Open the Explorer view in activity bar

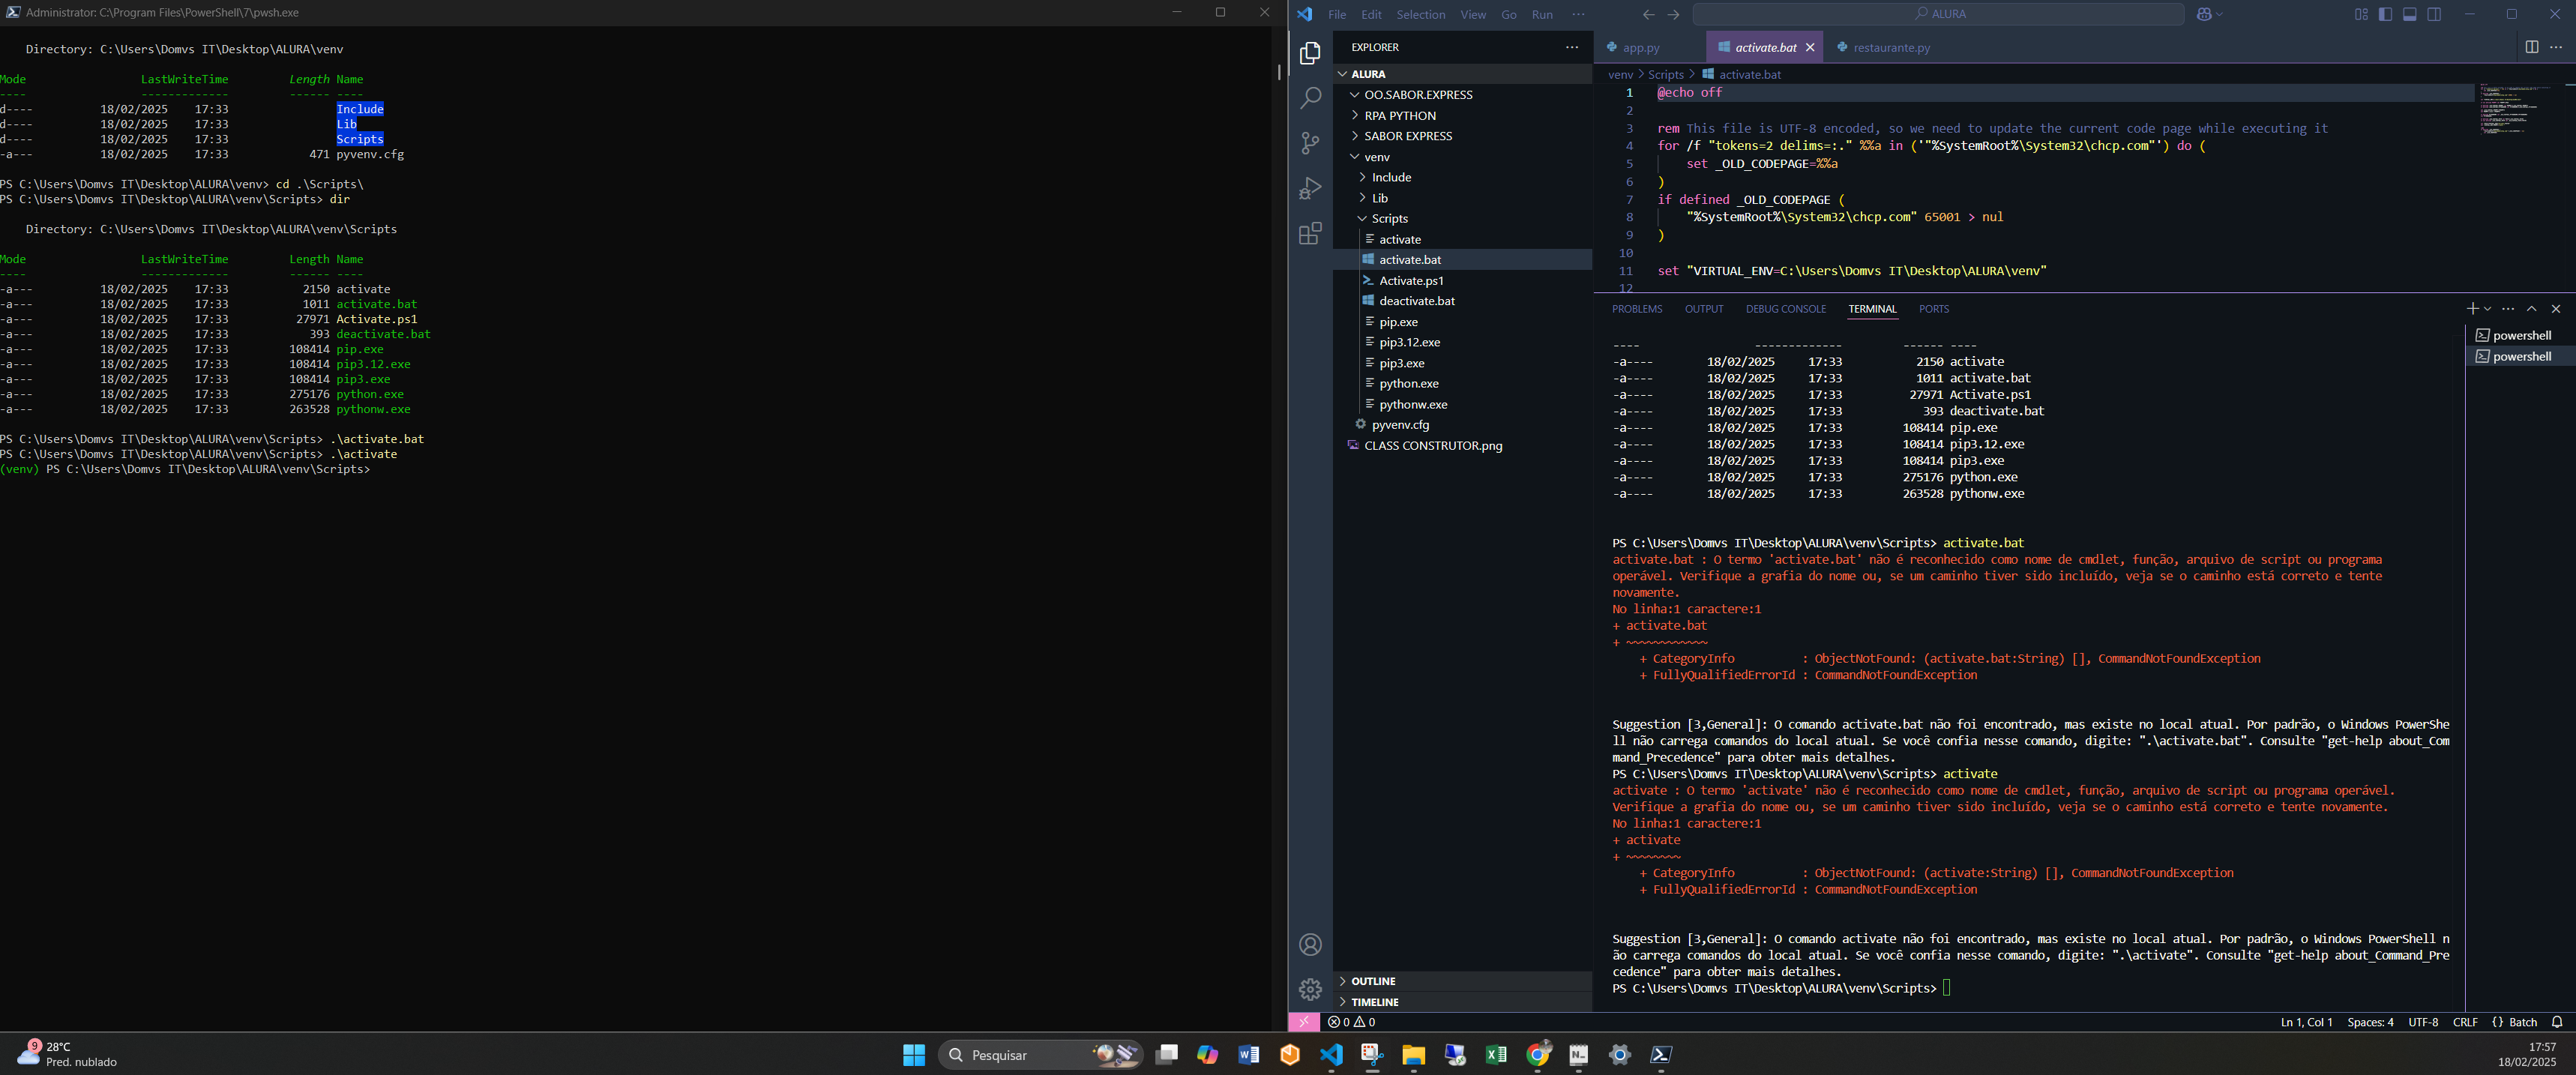click(x=1310, y=53)
